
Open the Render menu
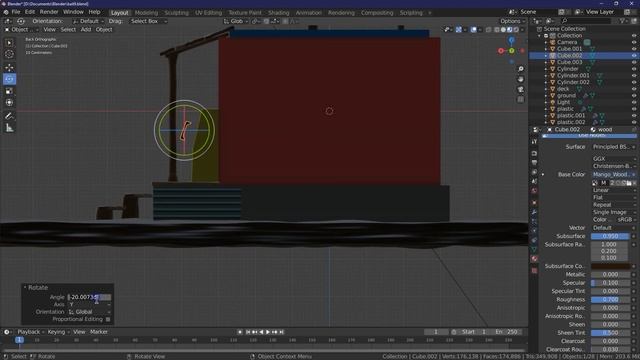pyautogui.click(x=49, y=12)
